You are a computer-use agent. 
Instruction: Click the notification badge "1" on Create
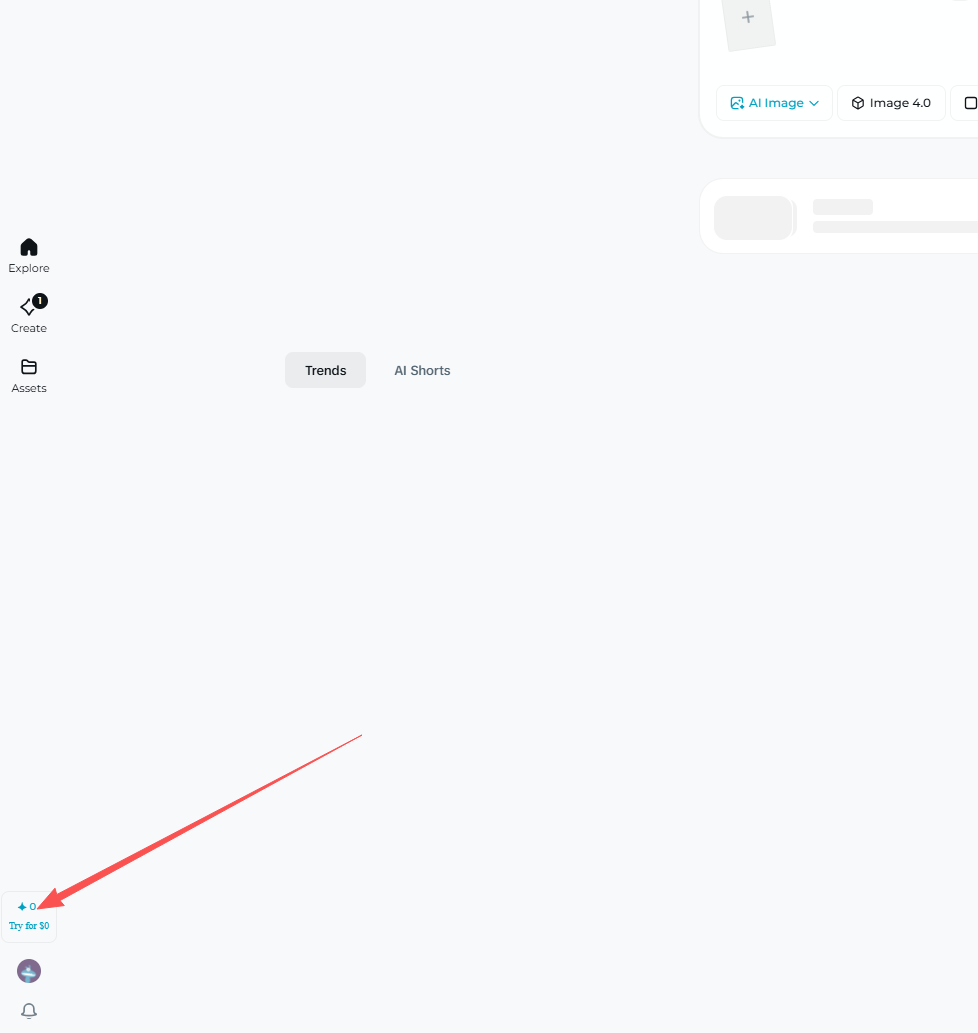40,300
